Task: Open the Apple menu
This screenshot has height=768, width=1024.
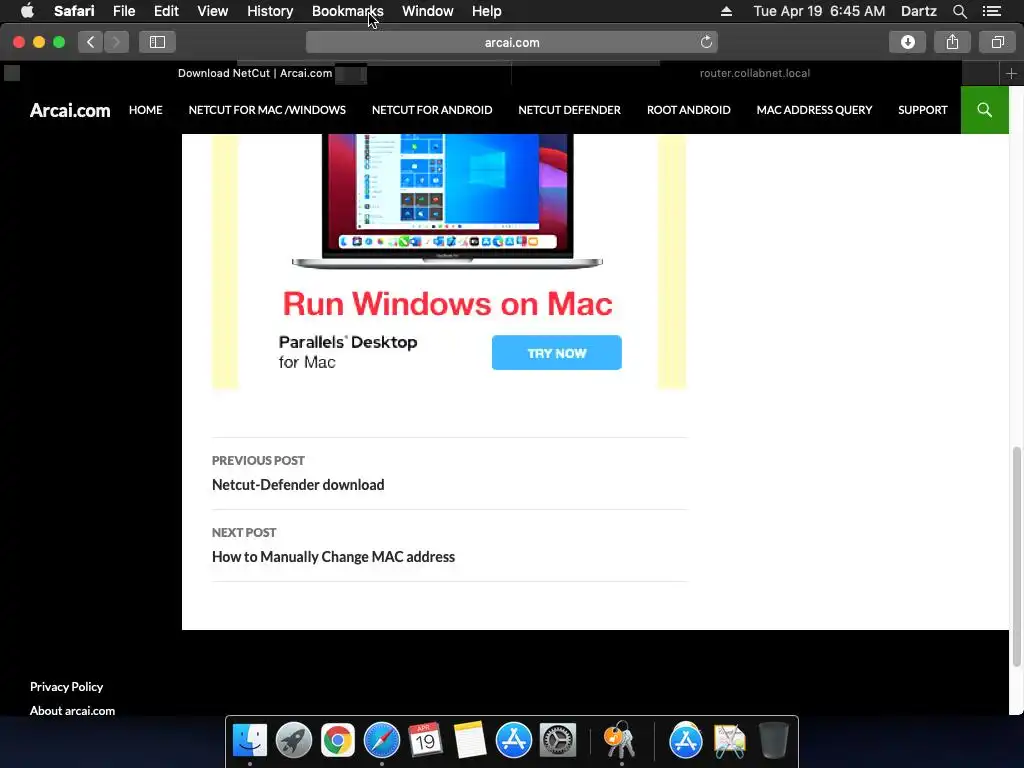Action: coord(27,11)
